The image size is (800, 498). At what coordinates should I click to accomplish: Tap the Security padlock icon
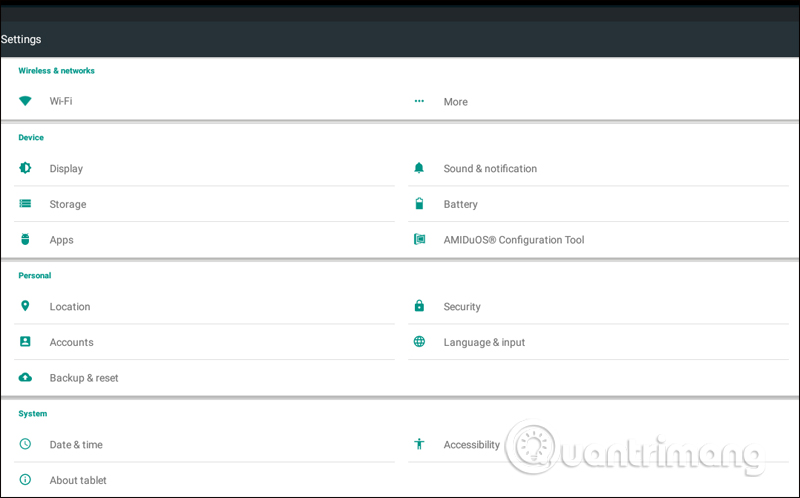420,306
